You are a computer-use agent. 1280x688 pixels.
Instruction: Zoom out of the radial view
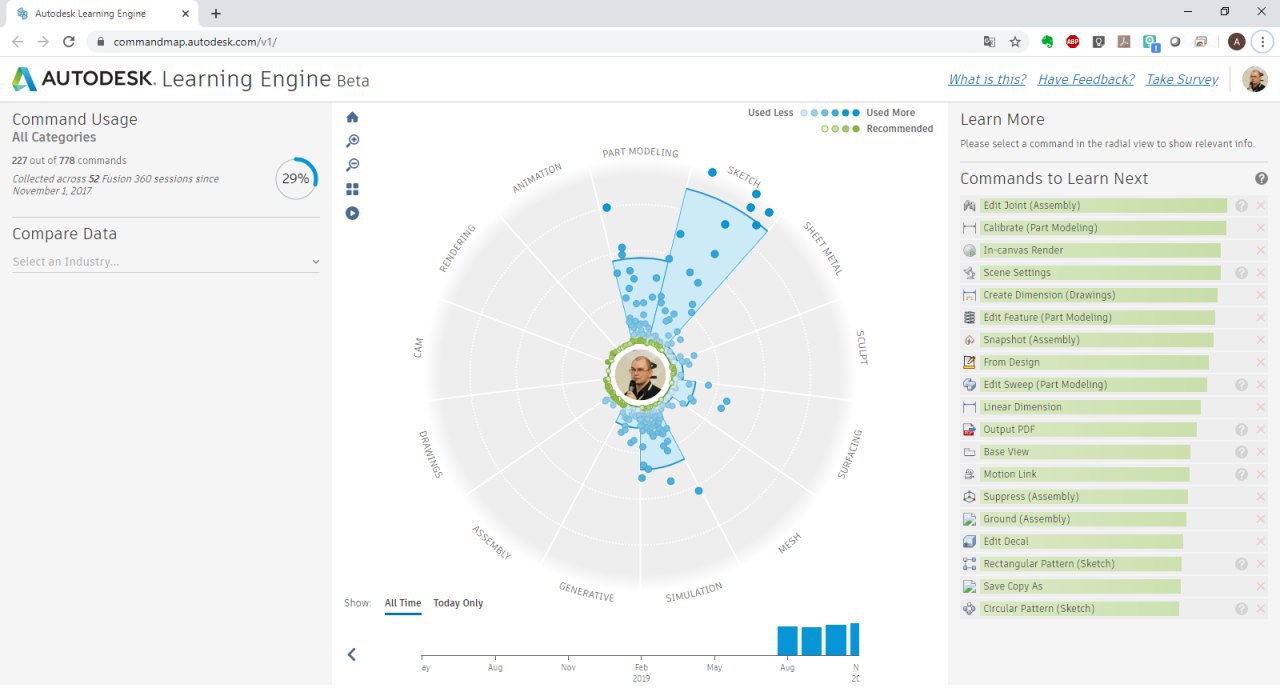[352, 165]
